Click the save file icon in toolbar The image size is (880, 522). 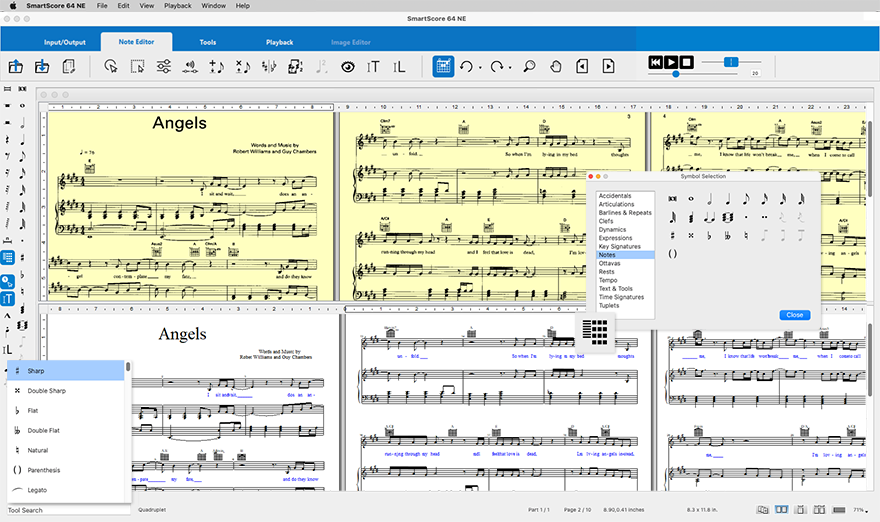coord(42,67)
